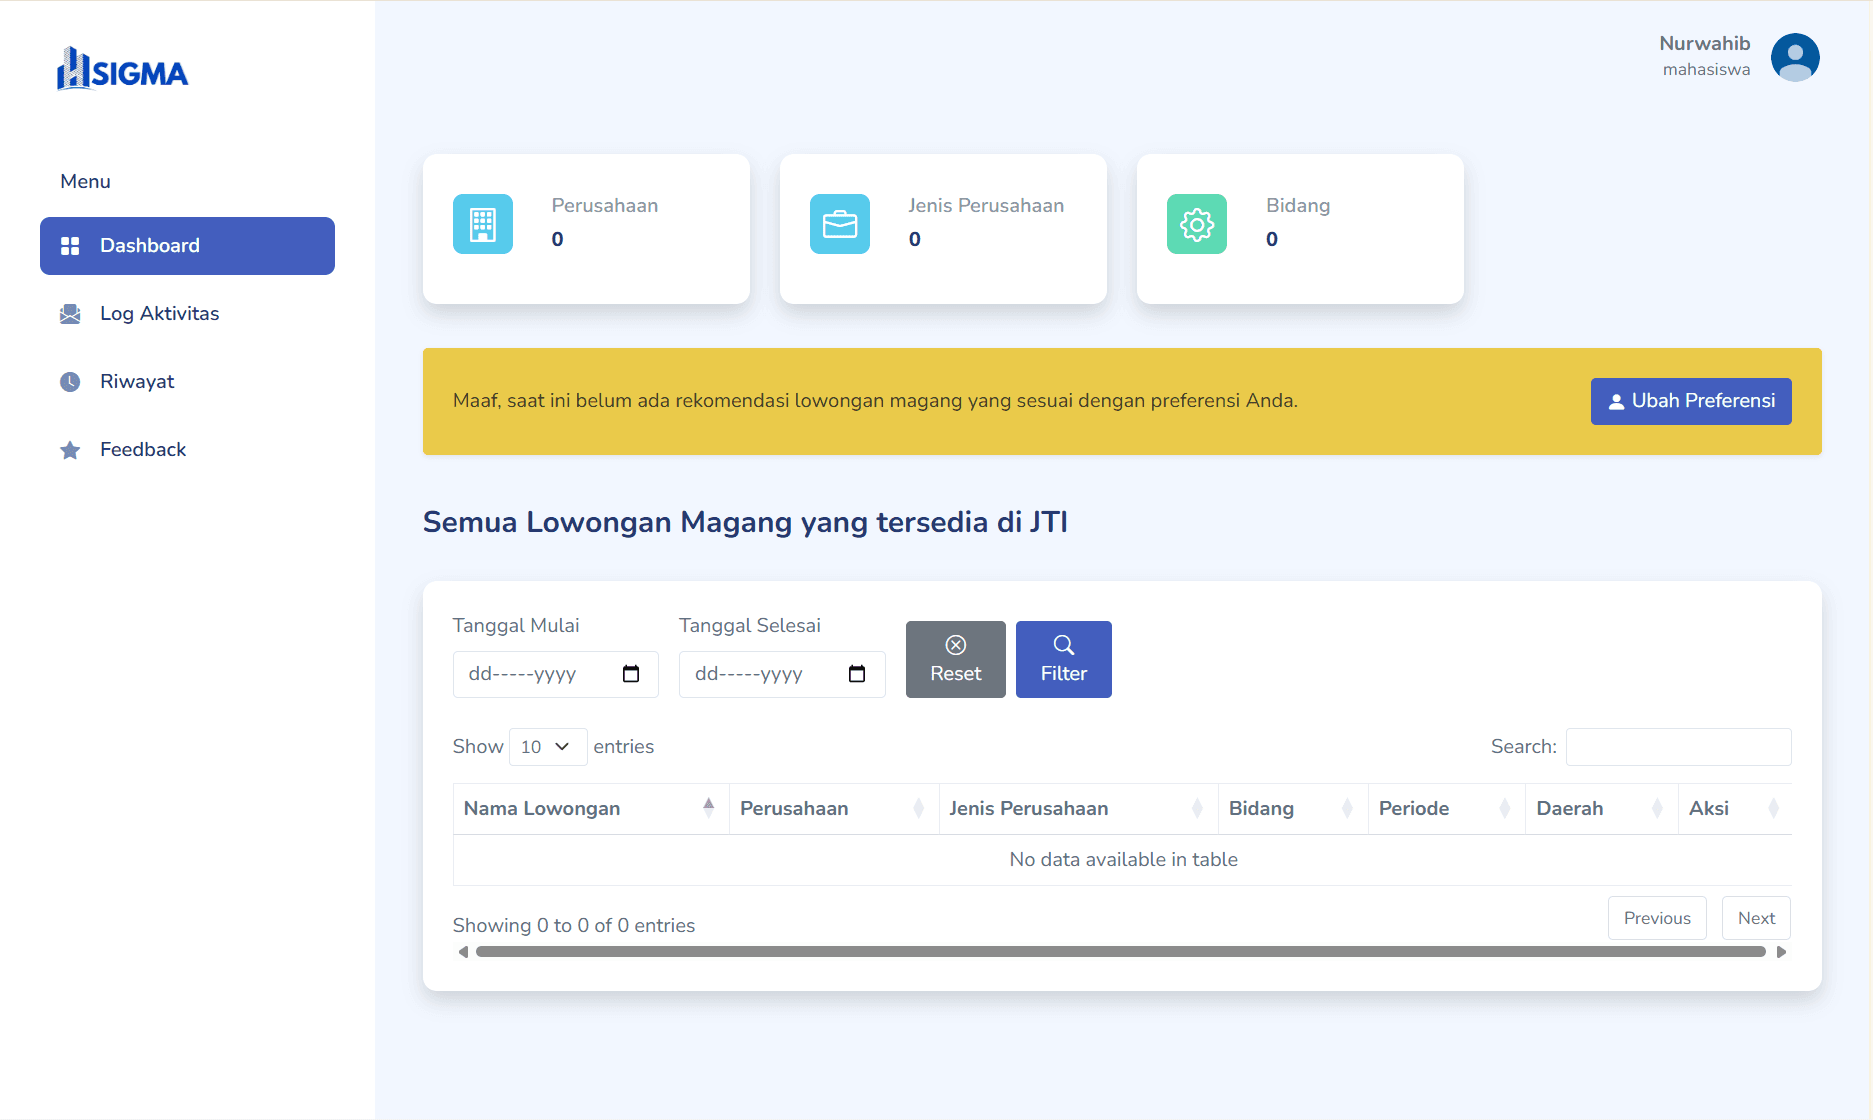Image resolution: width=1873 pixels, height=1120 pixels.
Task: Focus the Tanggal Mulai date field
Action: tap(555, 674)
